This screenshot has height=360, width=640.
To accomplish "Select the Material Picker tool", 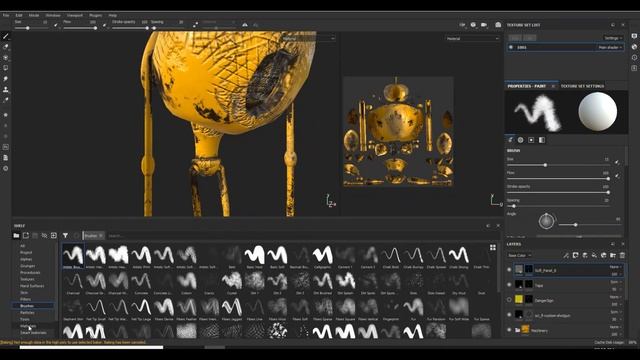I will [x=6, y=100].
